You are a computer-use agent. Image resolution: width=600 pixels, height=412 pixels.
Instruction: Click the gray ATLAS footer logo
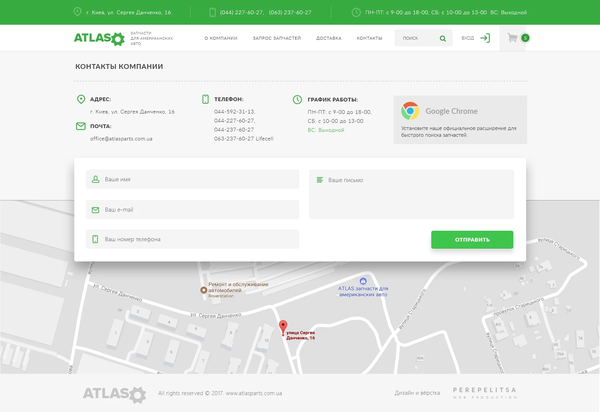113,393
